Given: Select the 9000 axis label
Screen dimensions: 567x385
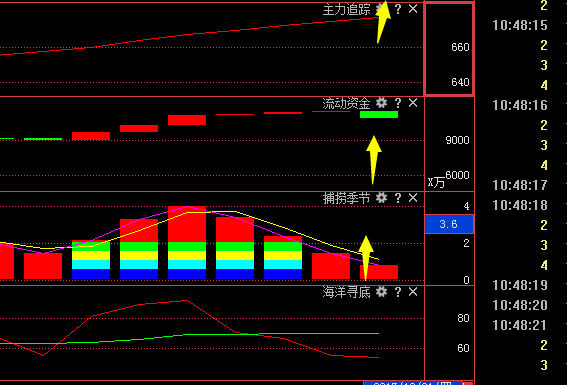Looking at the screenshot, I should (x=457, y=140).
